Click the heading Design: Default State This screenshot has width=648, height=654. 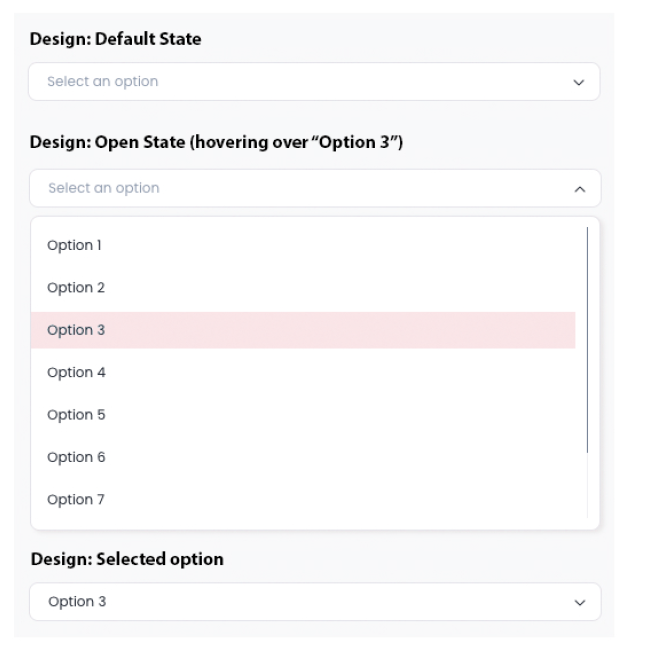click(116, 39)
